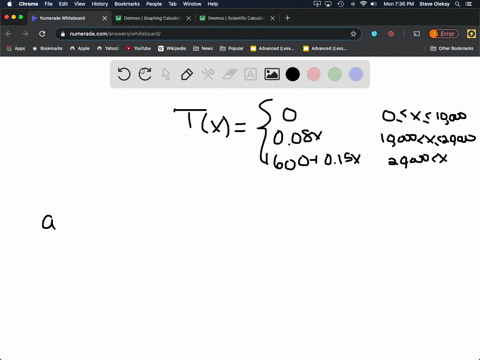Click the profile Error button
Screen dimensions: 480x360
coord(444,34)
